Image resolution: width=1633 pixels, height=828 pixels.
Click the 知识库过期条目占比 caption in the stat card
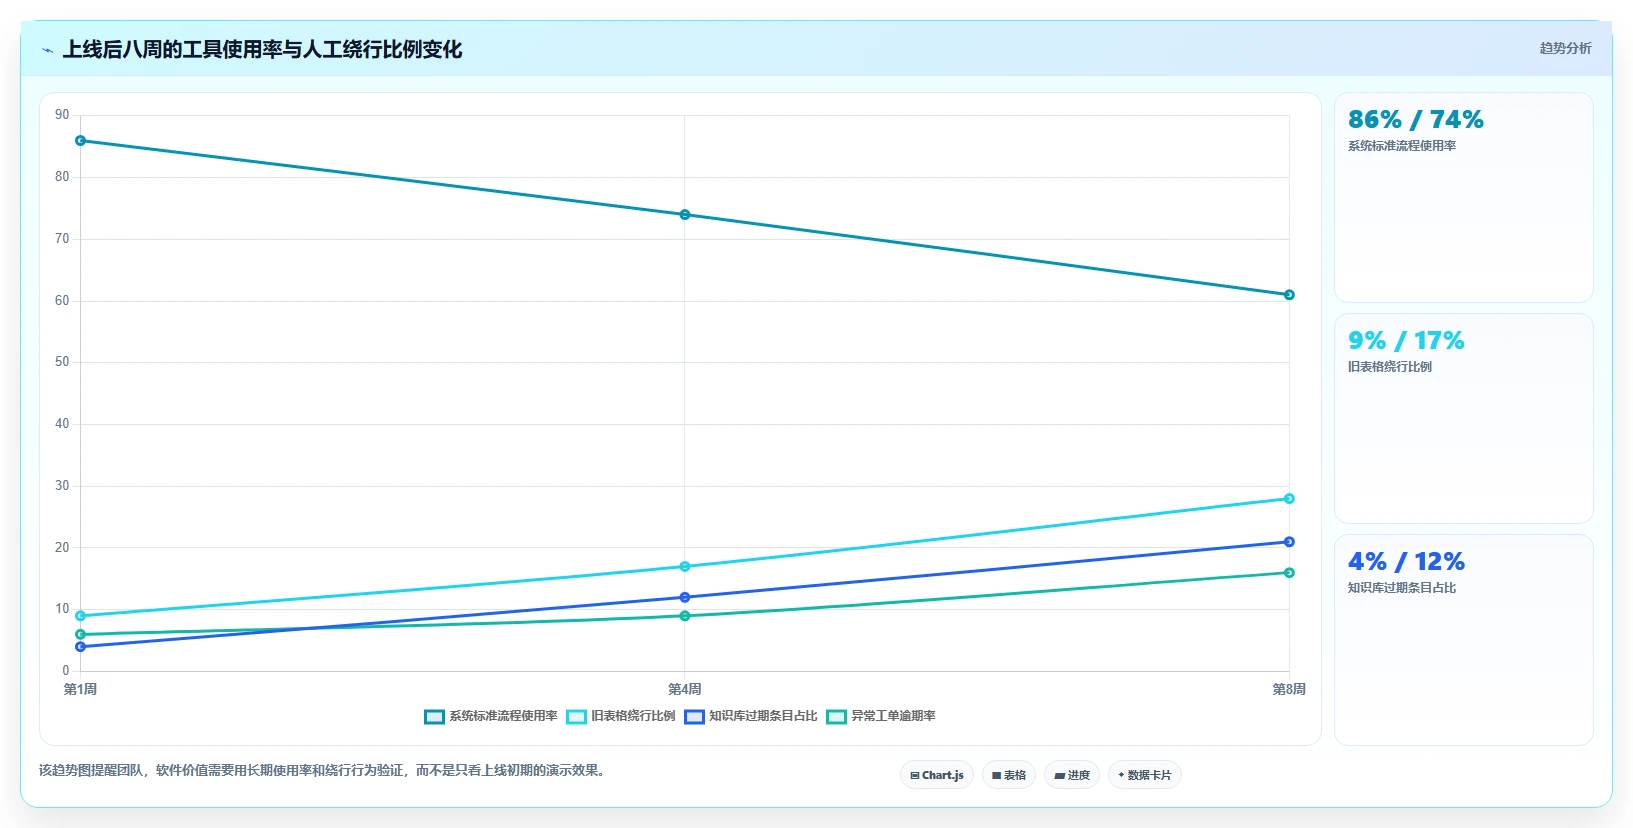pos(1401,588)
